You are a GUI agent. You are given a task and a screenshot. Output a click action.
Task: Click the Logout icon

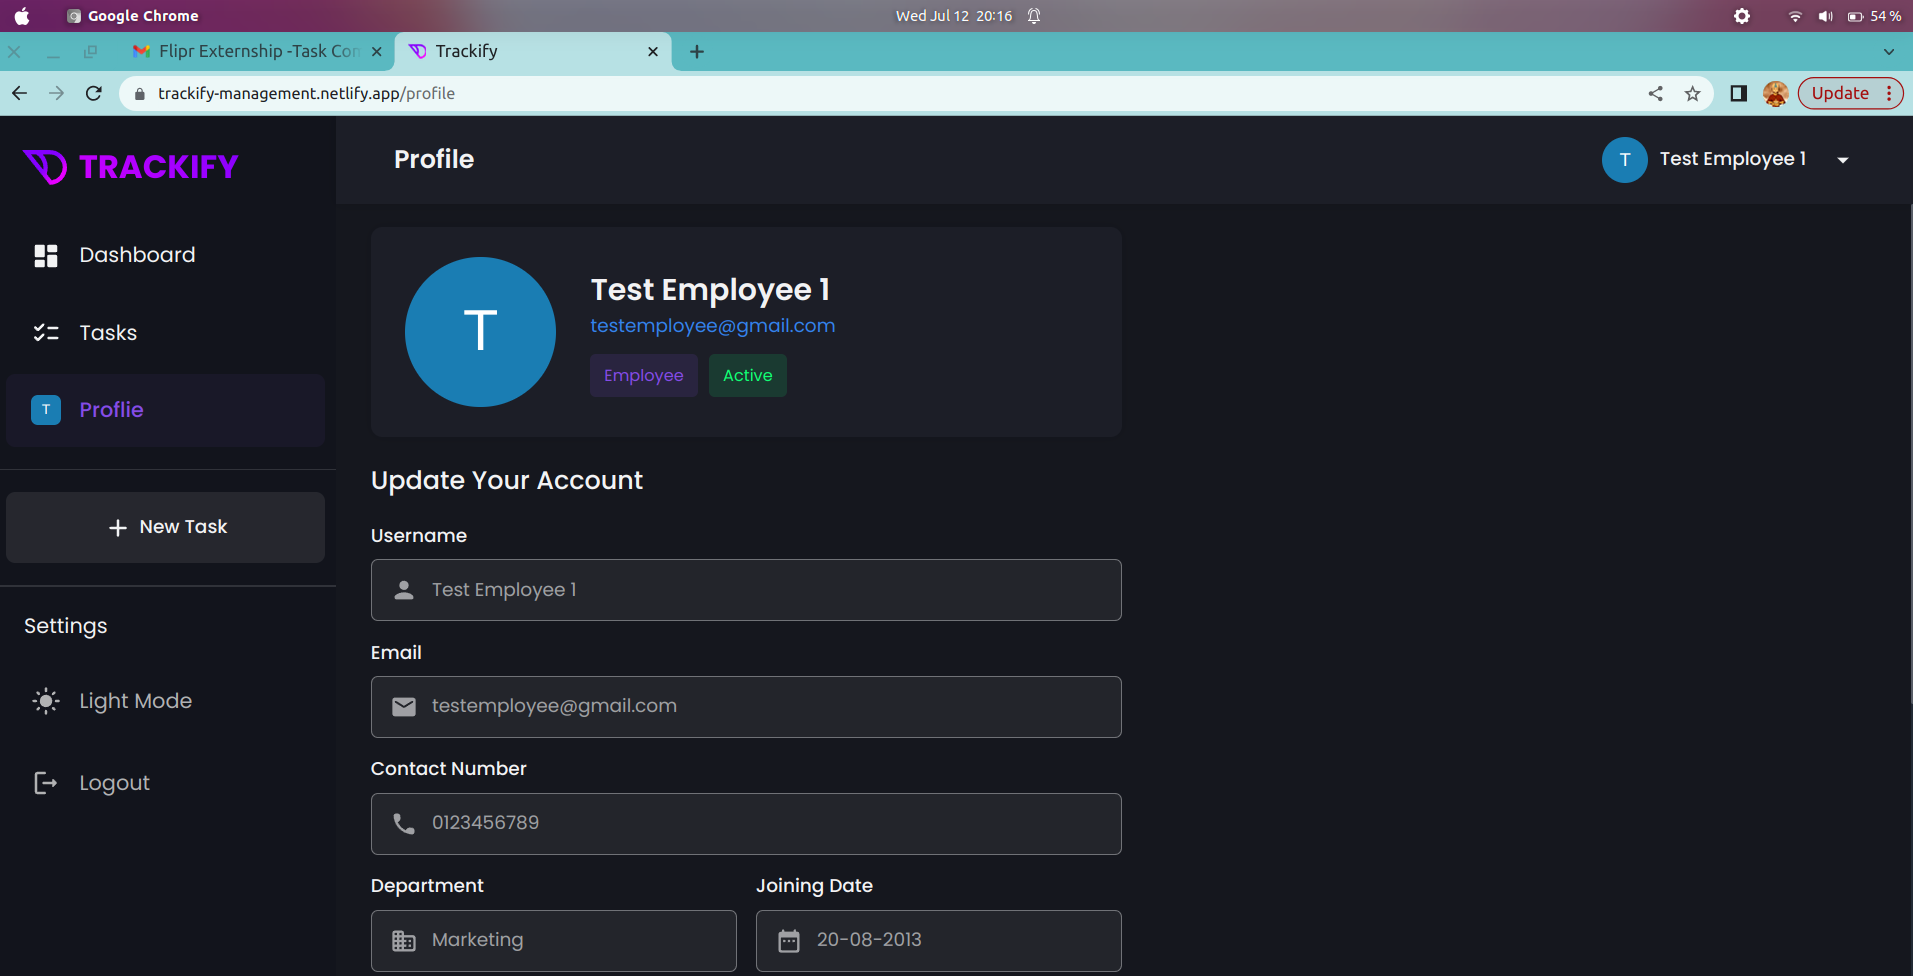coord(46,782)
